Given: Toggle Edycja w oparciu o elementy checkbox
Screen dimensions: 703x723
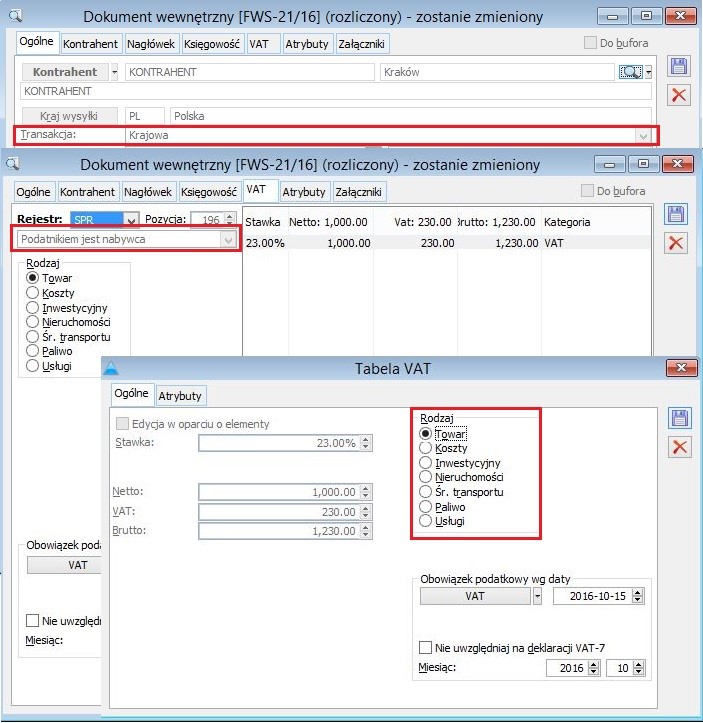Looking at the screenshot, I should click(122, 423).
